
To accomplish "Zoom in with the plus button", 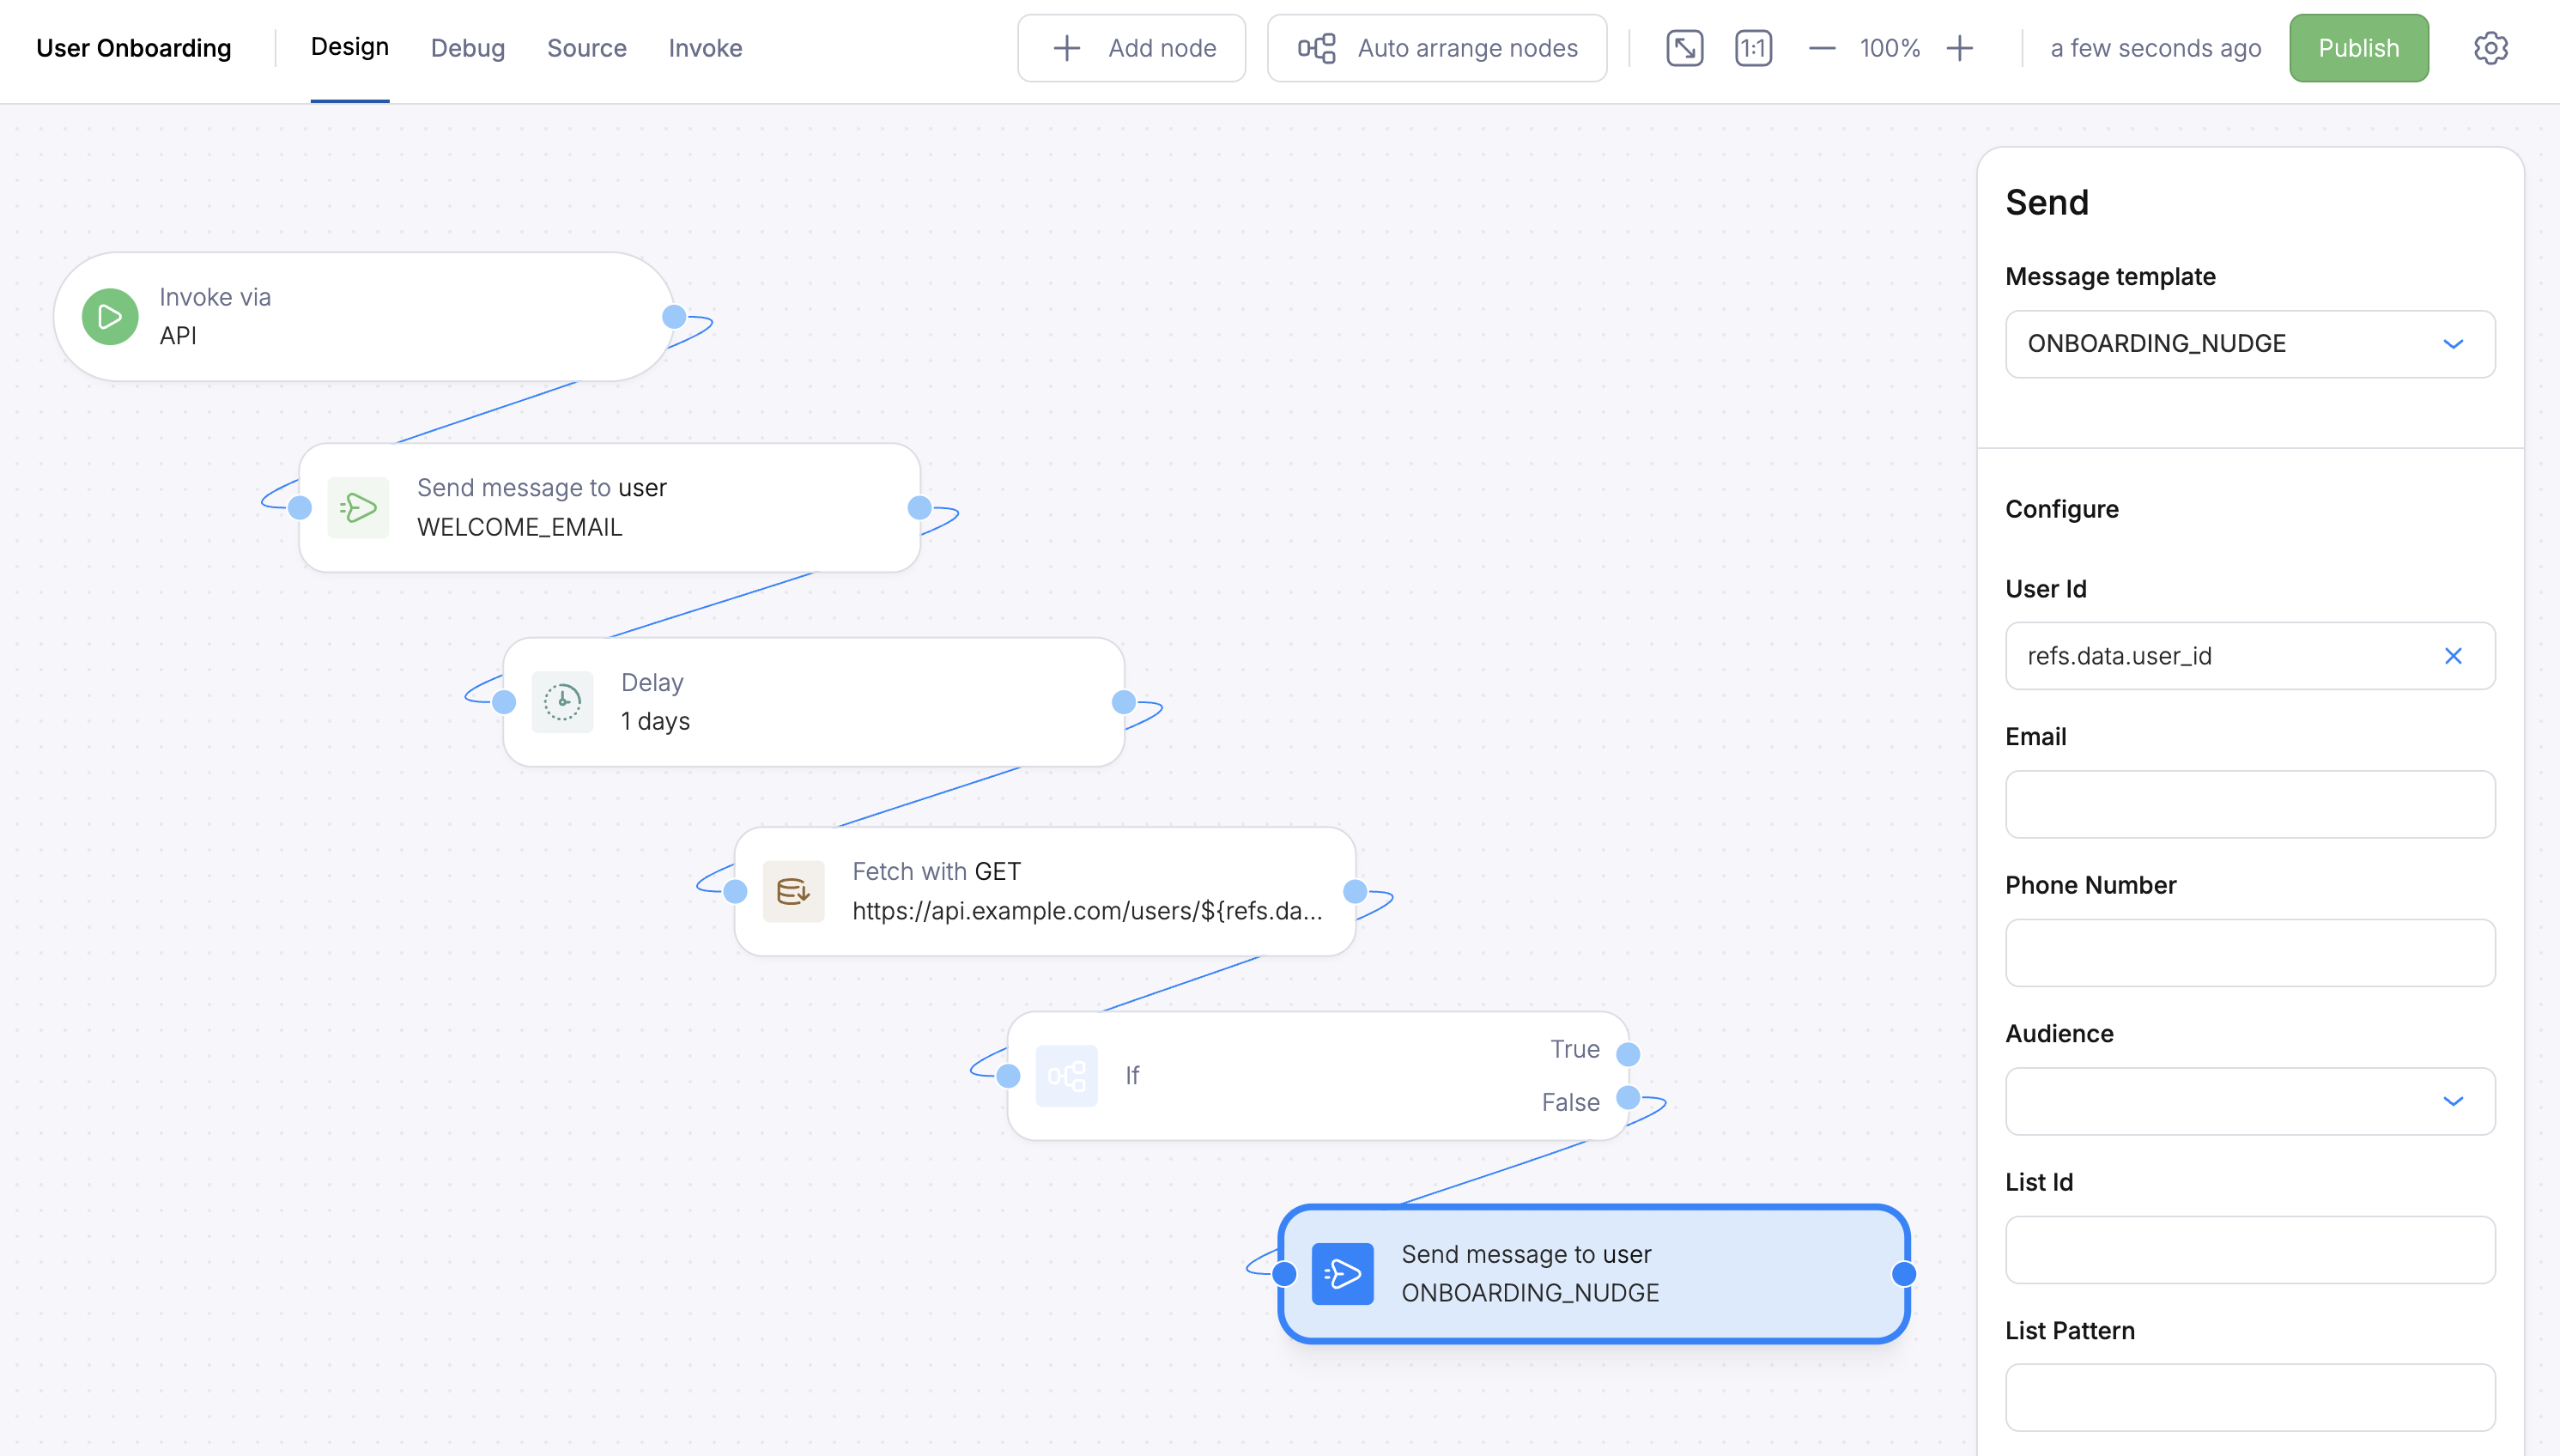I will [1960, 48].
